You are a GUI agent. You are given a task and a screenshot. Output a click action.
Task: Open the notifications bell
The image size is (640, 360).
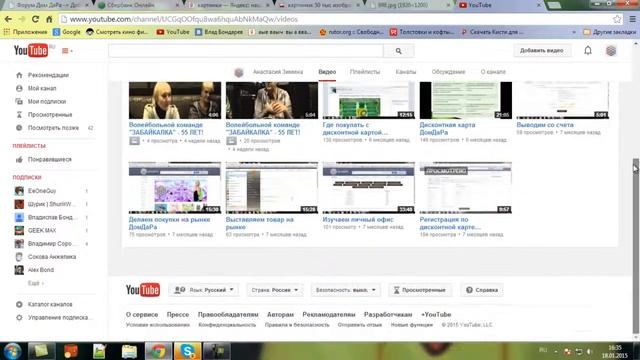click(588, 51)
